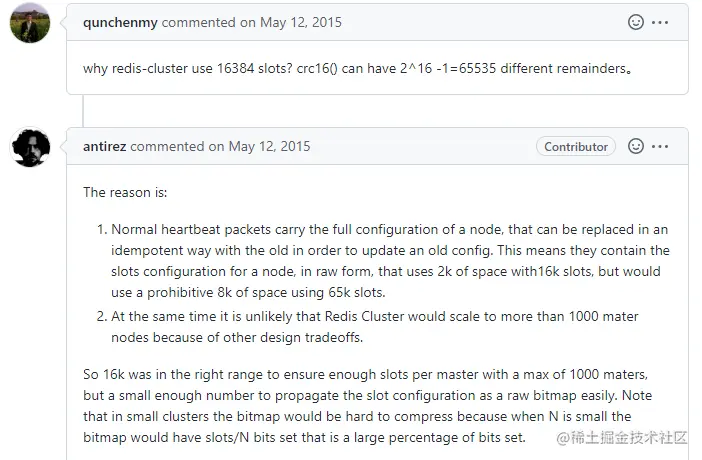The width and height of the screenshot is (702, 460).
Task: Open qunchenmy's profile avatar
Action: pos(30,22)
